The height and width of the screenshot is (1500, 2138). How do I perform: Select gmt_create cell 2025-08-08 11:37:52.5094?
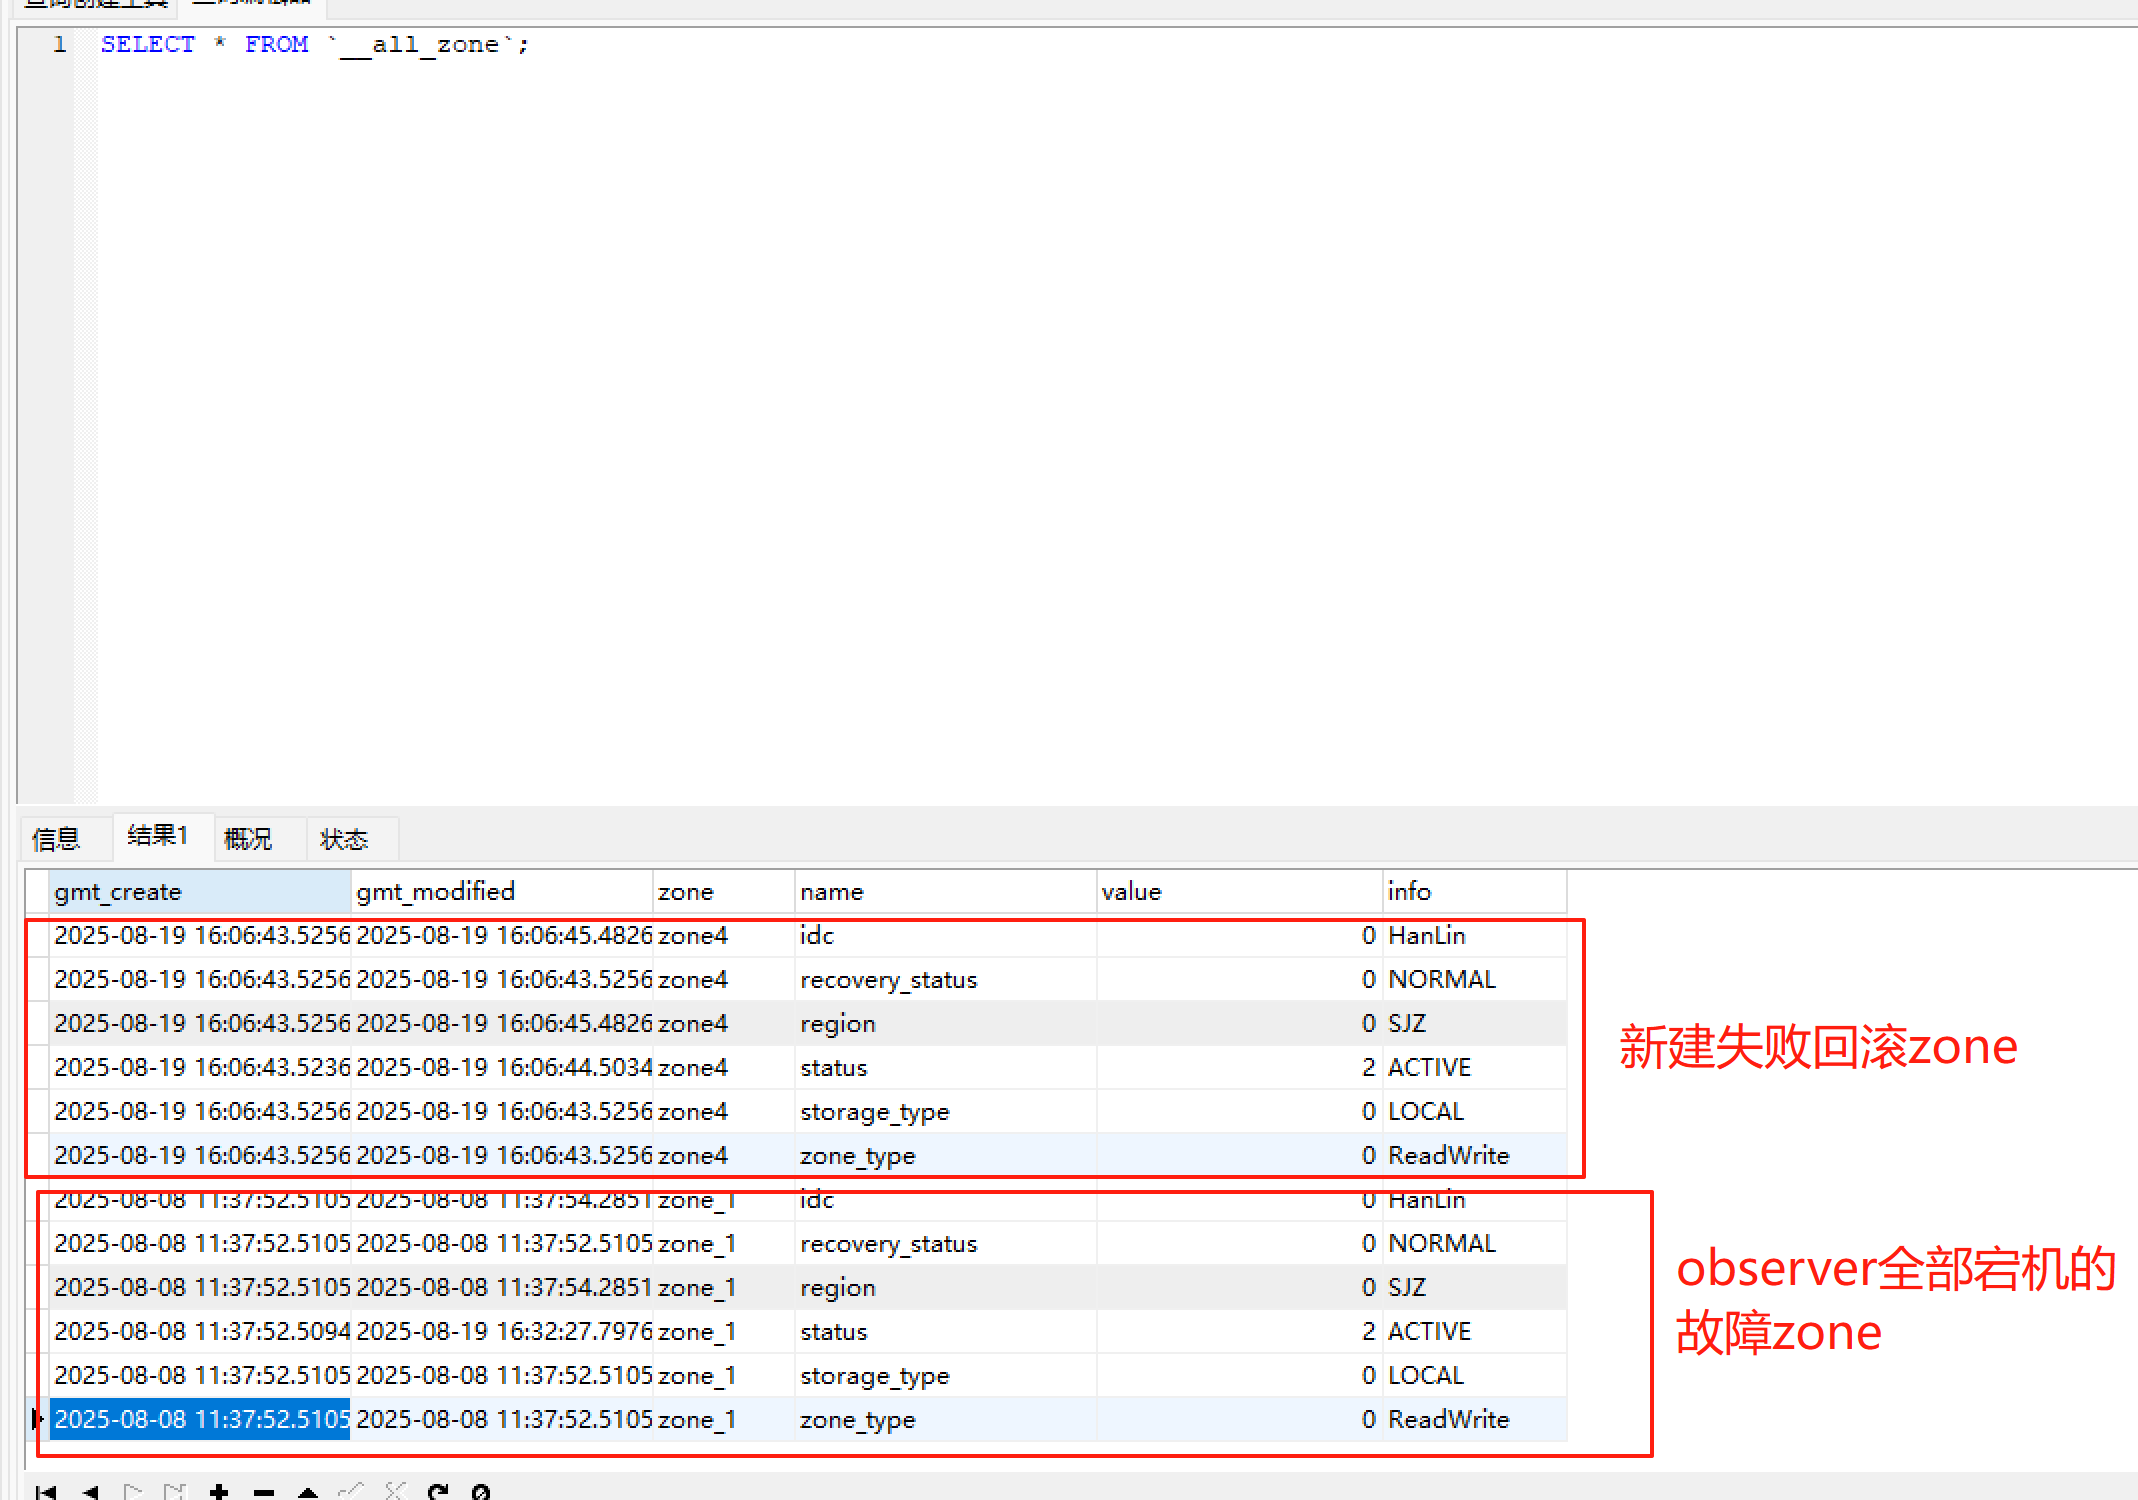200,1331
